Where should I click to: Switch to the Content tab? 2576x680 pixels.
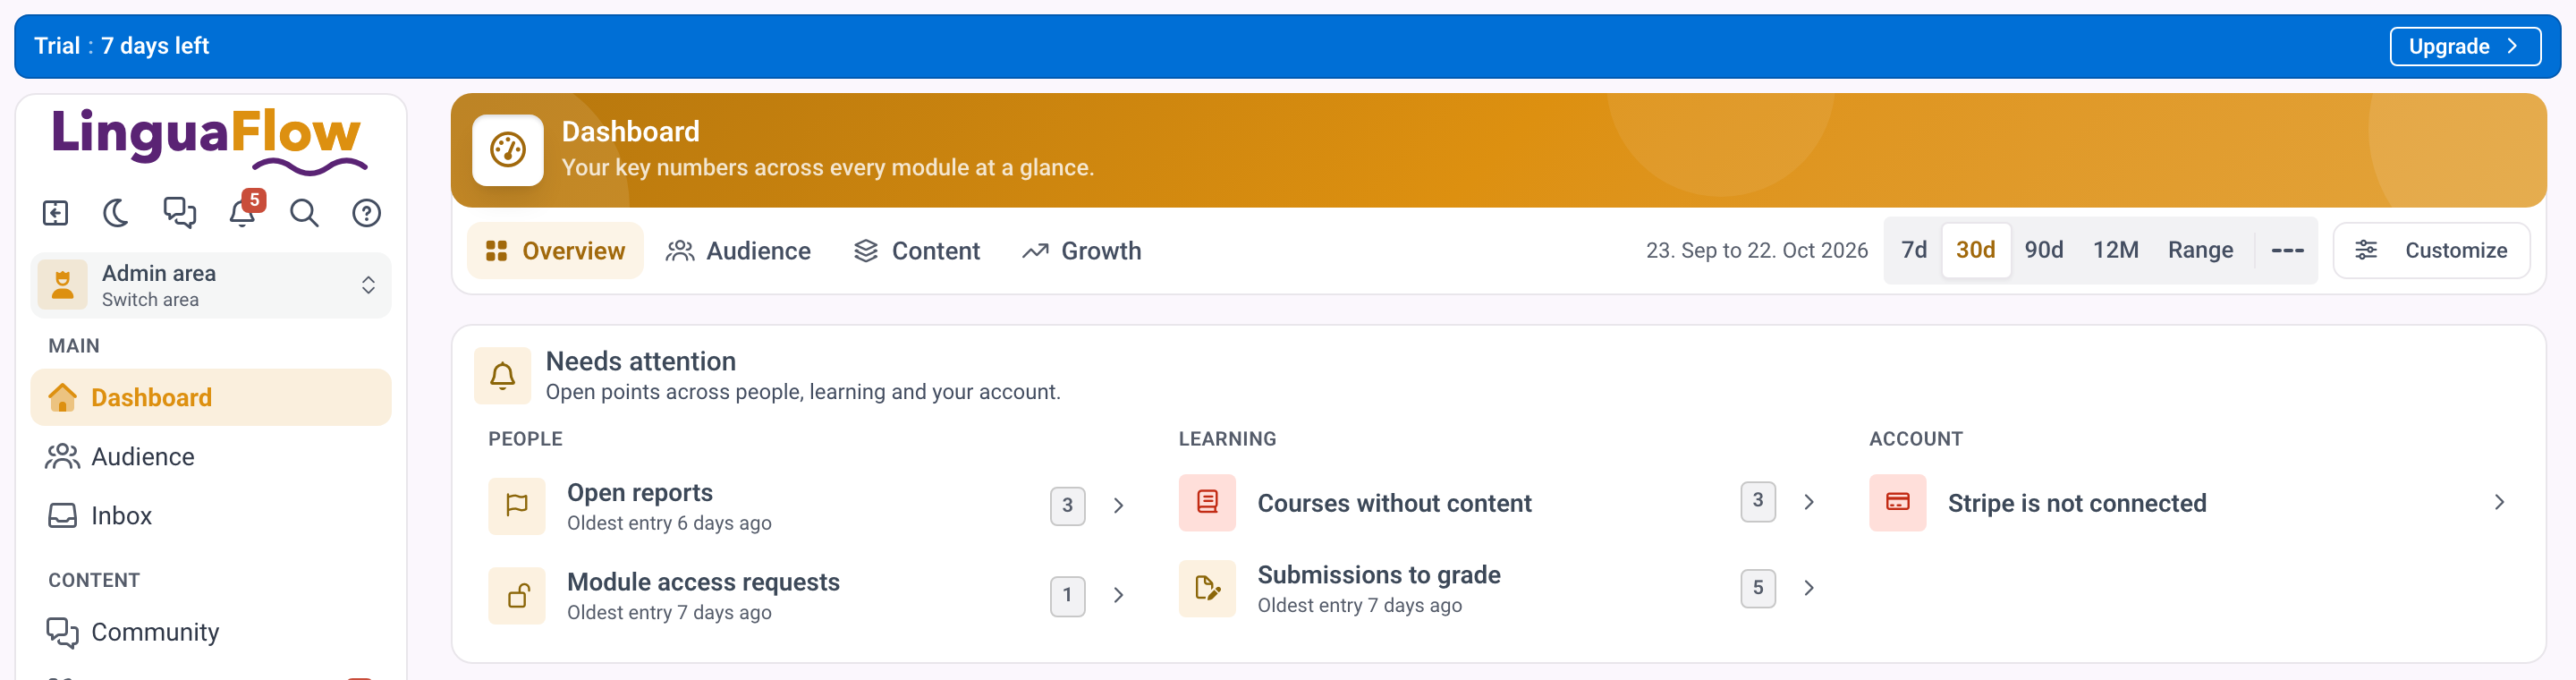point(917,251)
